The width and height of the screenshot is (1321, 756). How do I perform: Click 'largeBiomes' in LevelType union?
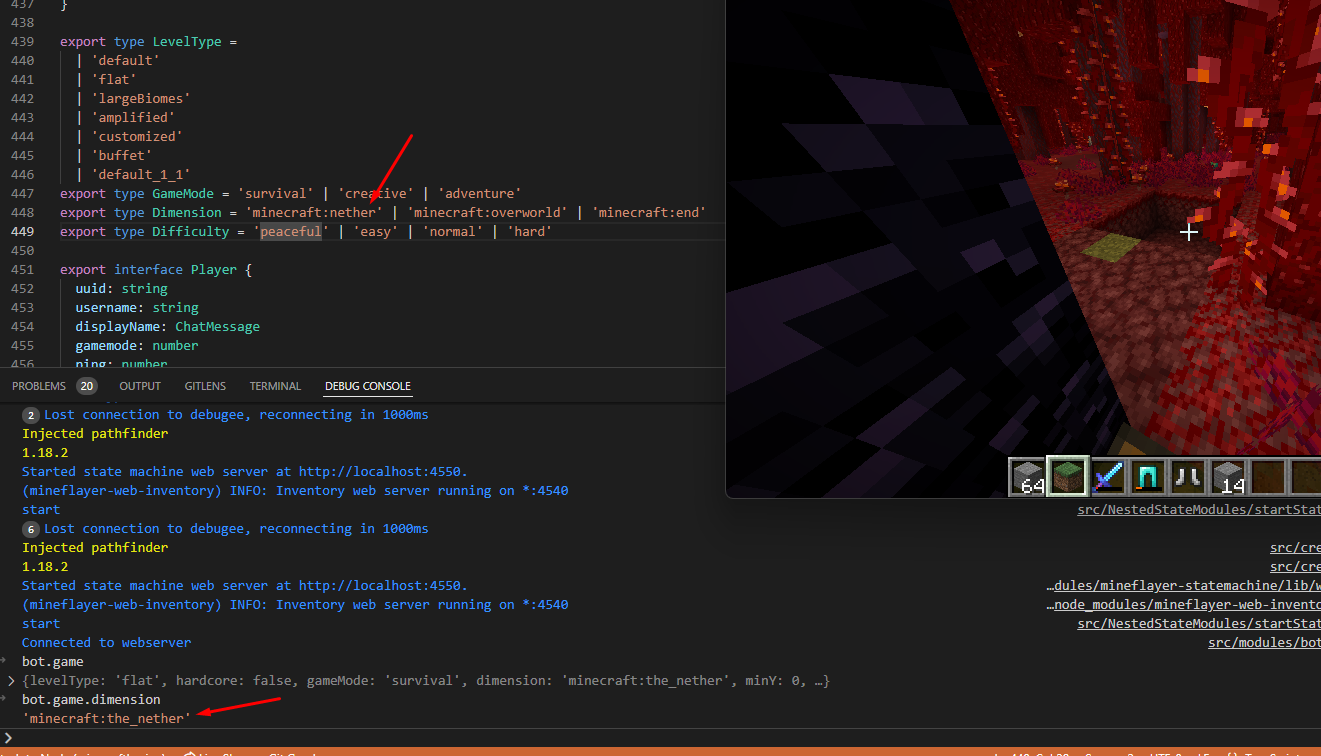[x=140, y=99]
